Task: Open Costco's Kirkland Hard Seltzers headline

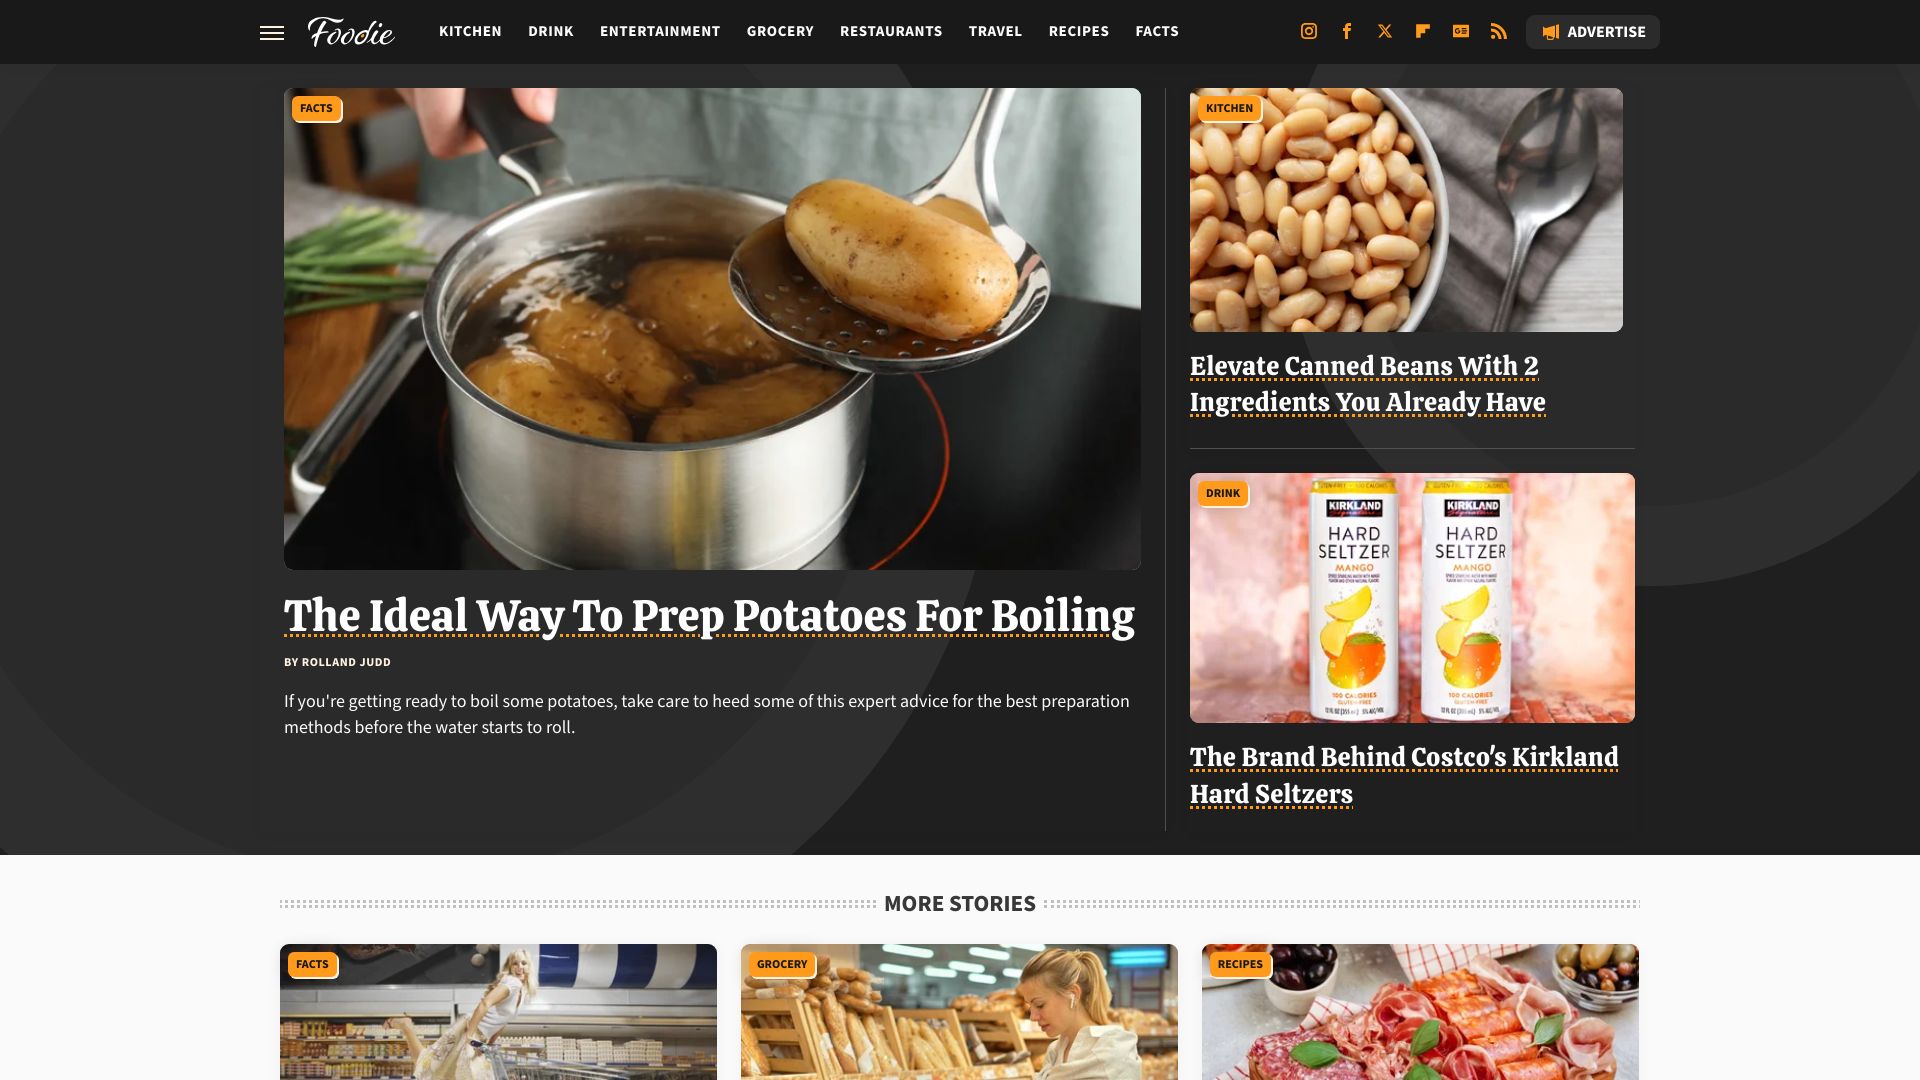Action: point(1404,775)
